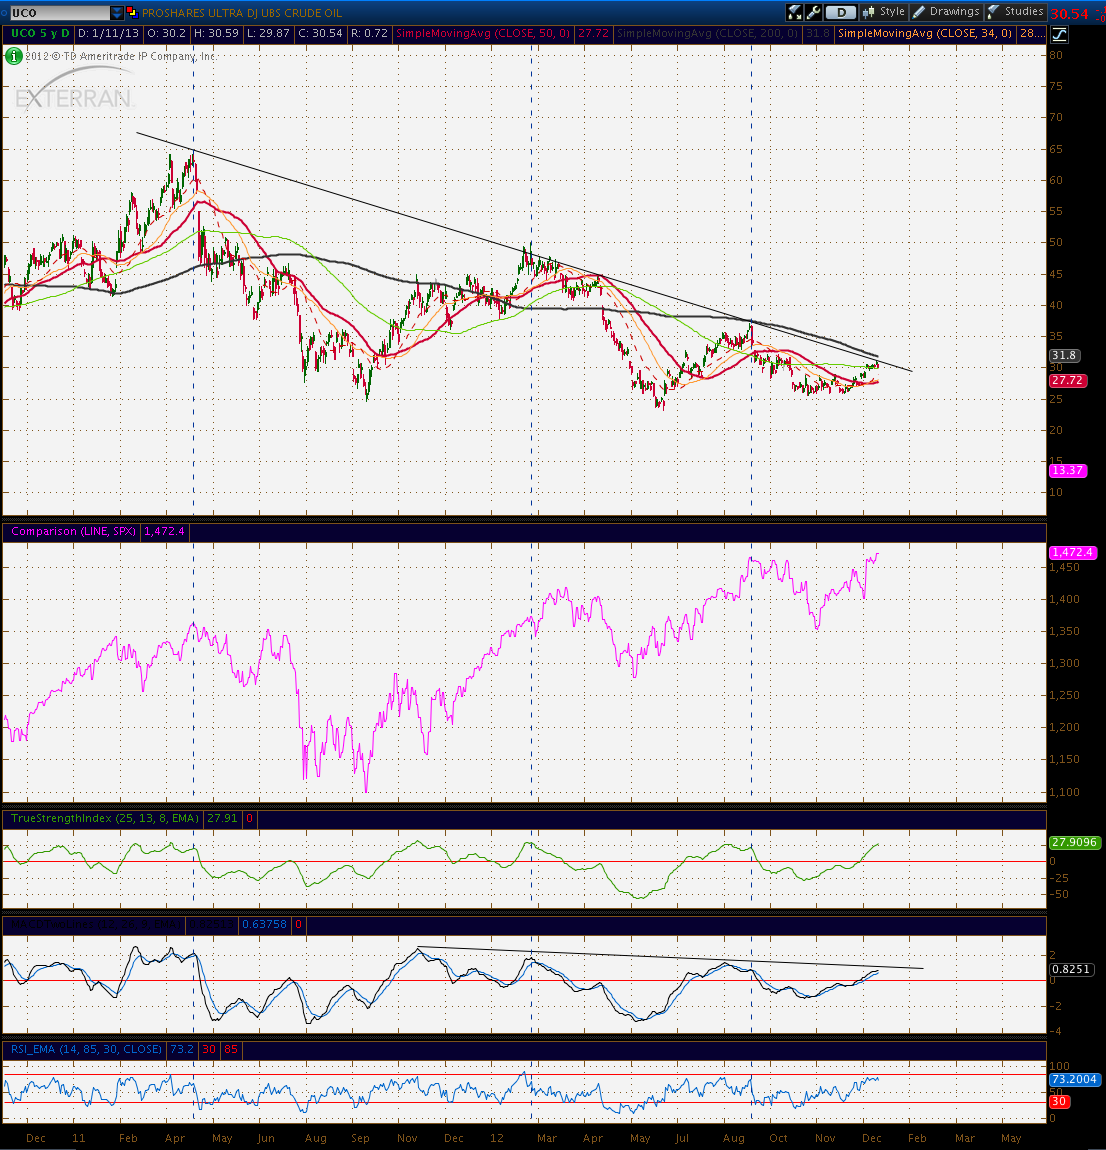1106x1150 pixels.
Task: Open the chart settings wrench icon
Action: (x=813, y=12)
